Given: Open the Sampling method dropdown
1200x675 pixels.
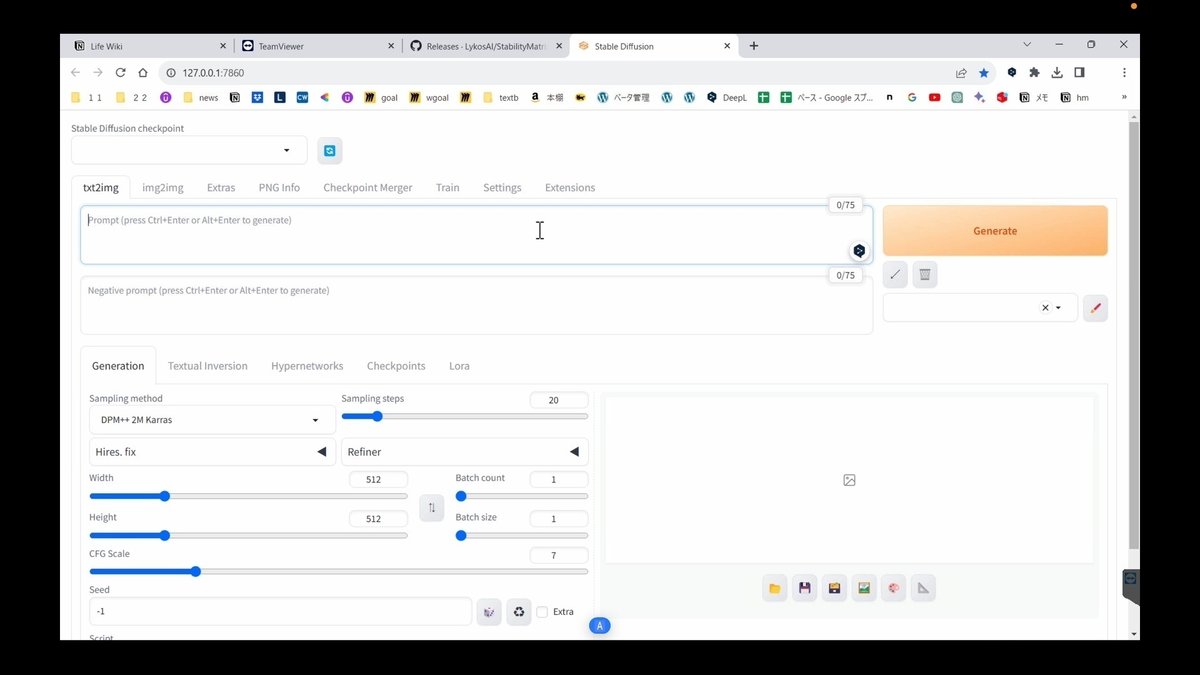Looking at the screenshot, I should pos(212,420).
